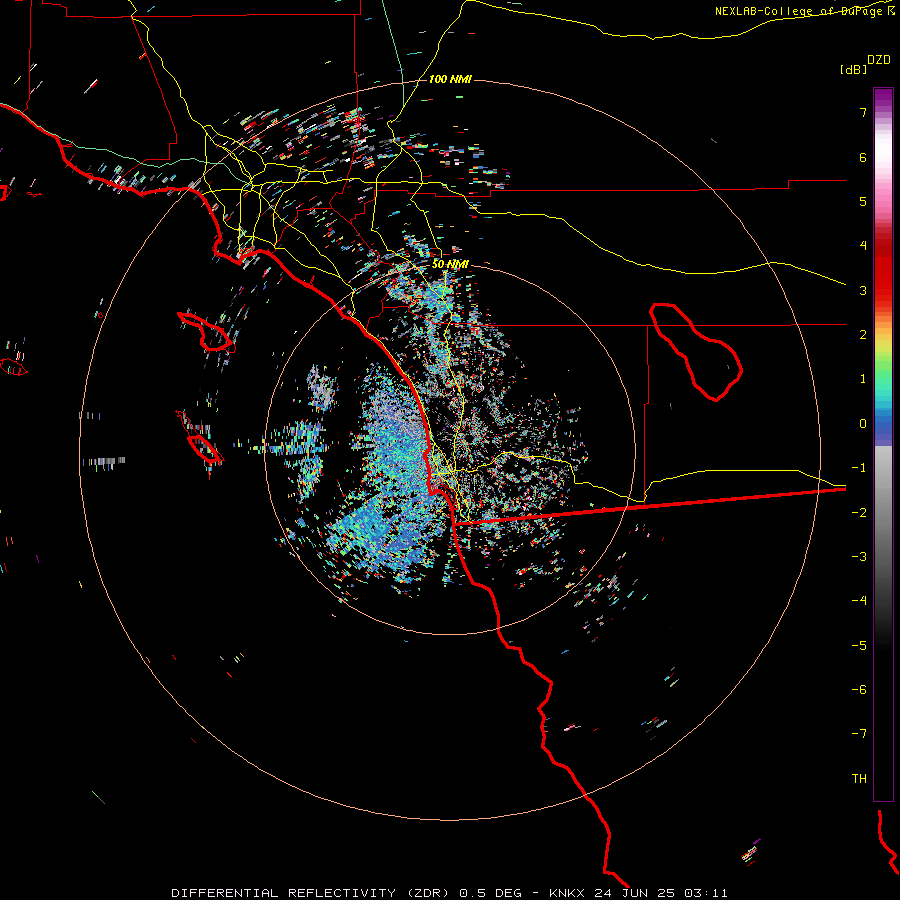This screenshot has width=900, height=900.
Task: Click the 3 value on the color scale
Action: (x=863, y=290)
